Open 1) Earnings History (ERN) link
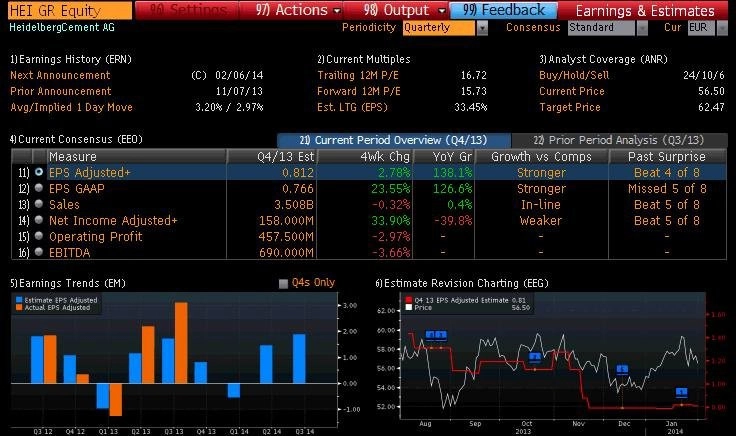Viewport: 736px width, 436px height. (70, 59)
